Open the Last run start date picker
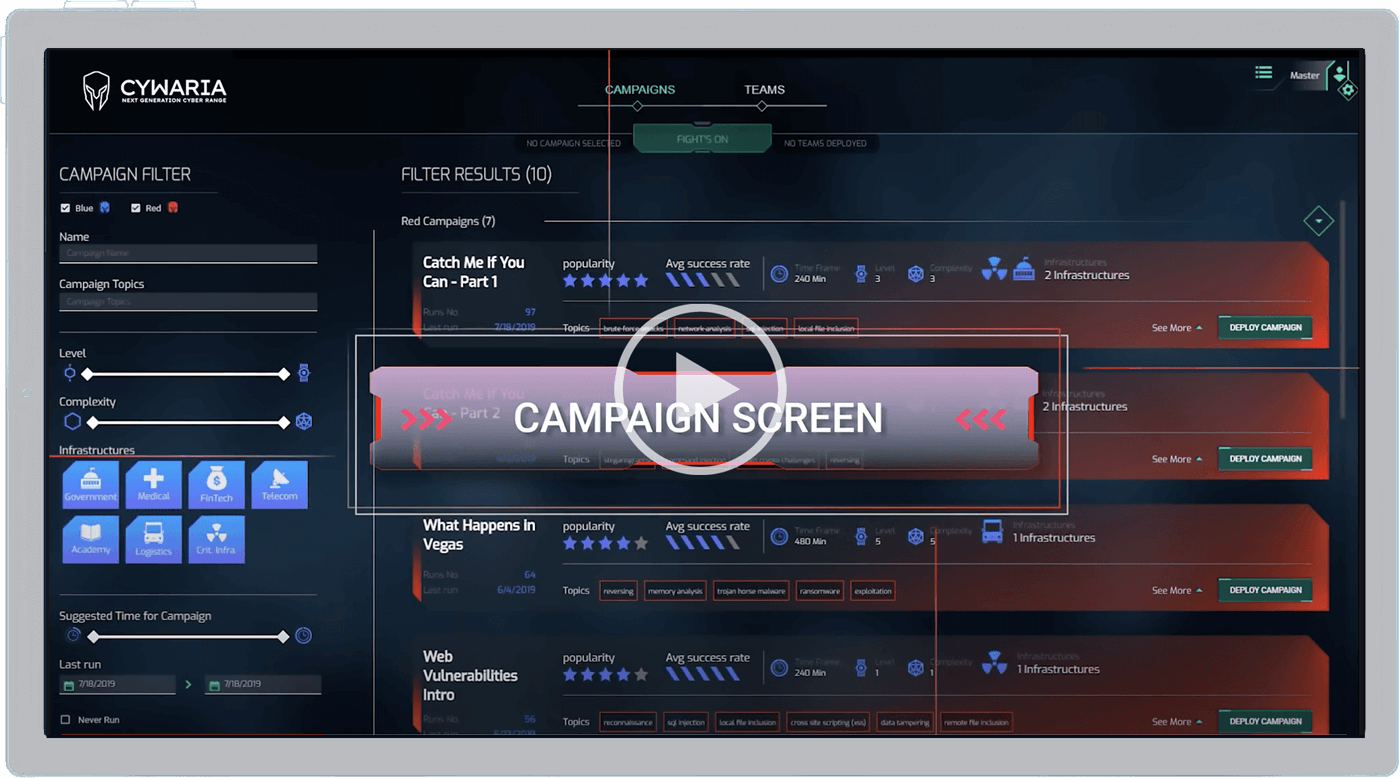The image size is (1400, 778). coord(118,685)
